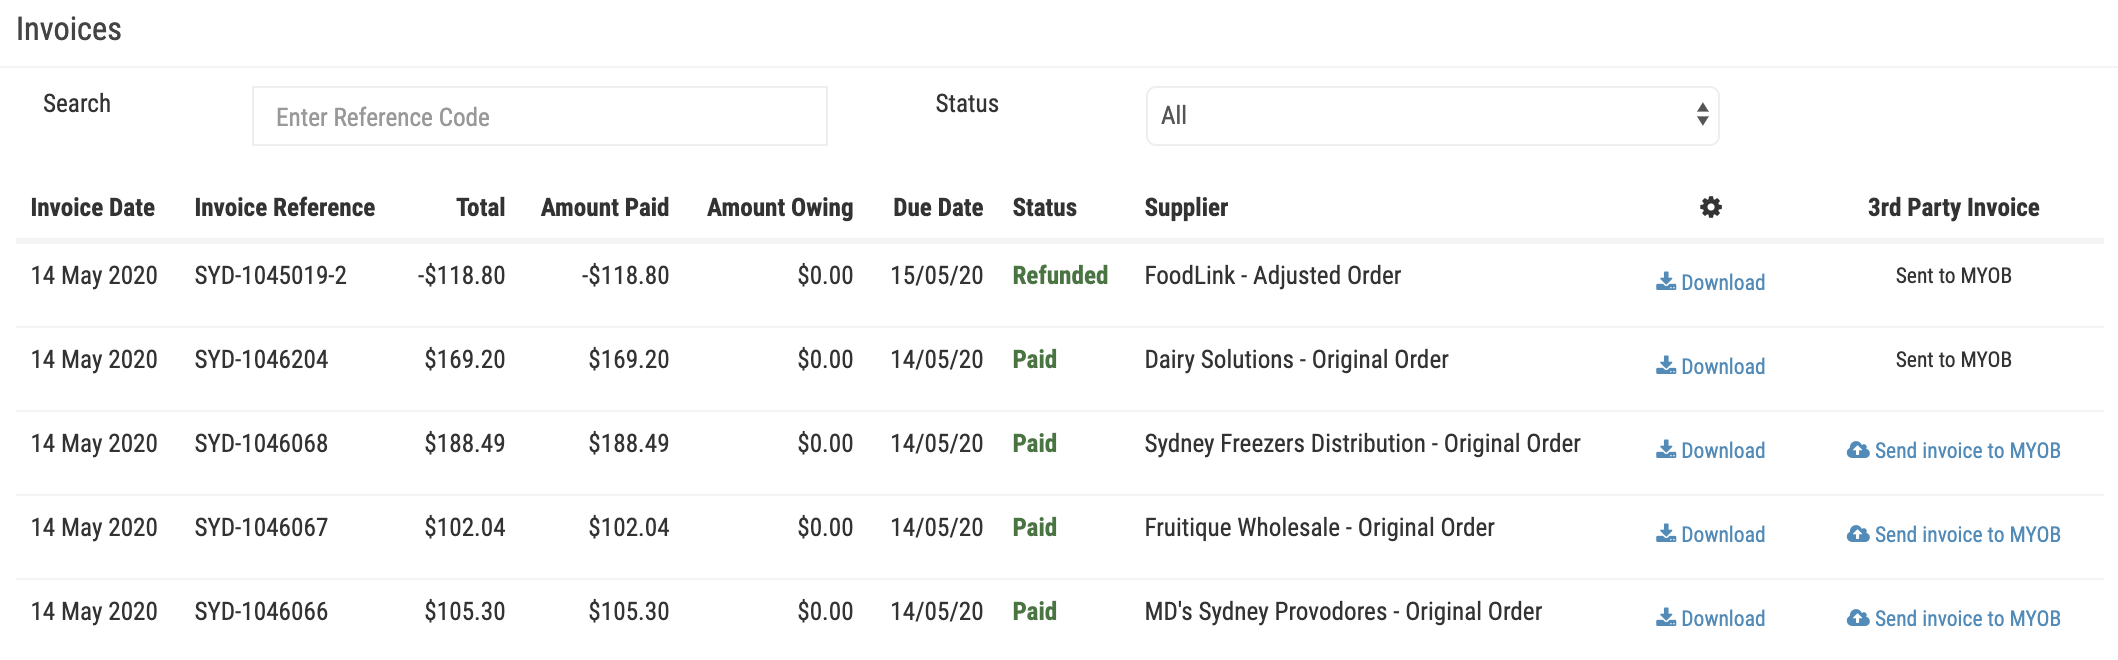Click the Refunded status label

click(x=1060, y=275)
